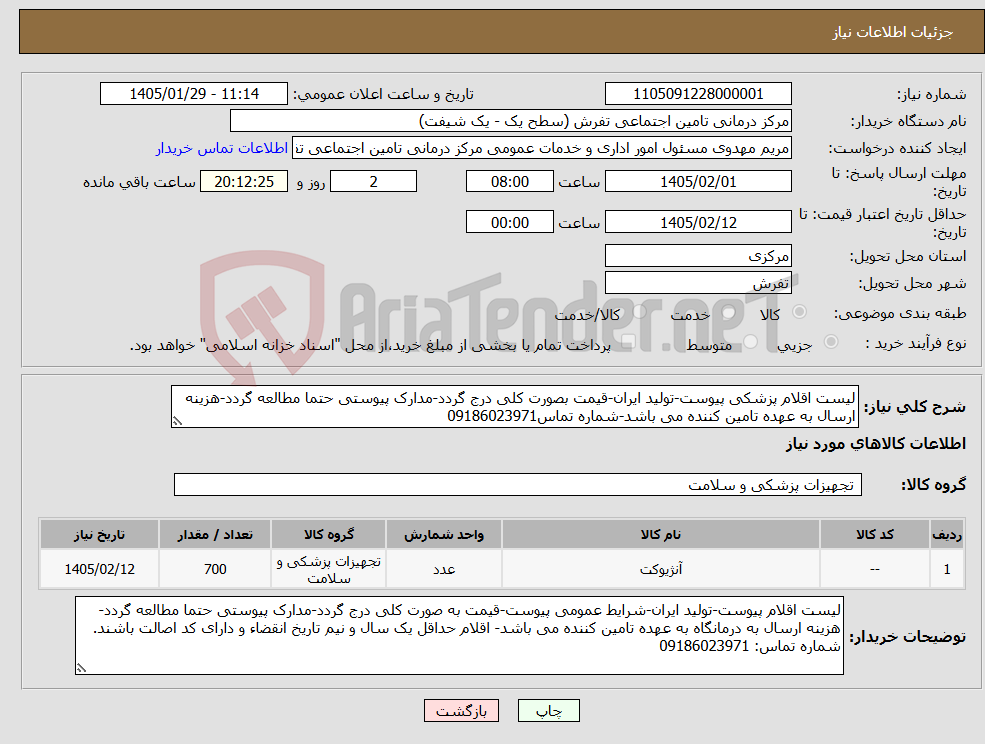
Task: Click the شرح کلی نیاز label
Action: (915, 407)
